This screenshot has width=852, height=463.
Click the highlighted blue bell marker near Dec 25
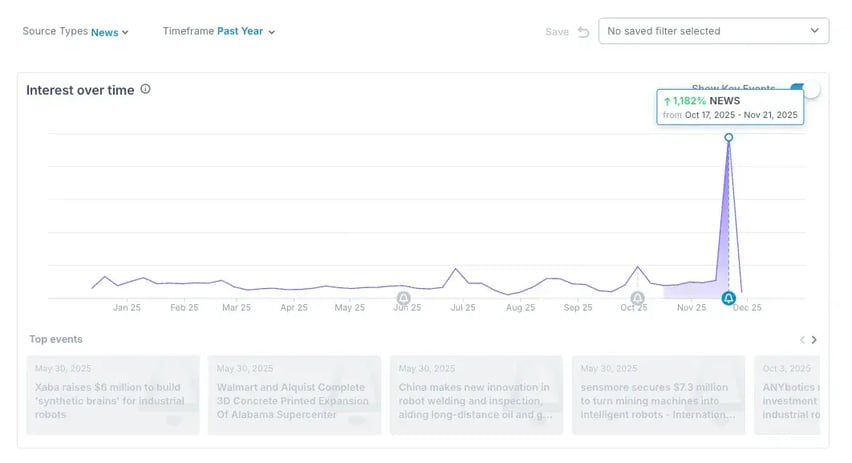point(729,298)
